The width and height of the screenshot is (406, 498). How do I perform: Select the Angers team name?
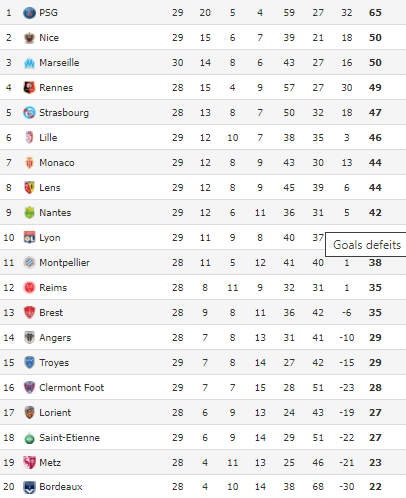coord(55,338)
